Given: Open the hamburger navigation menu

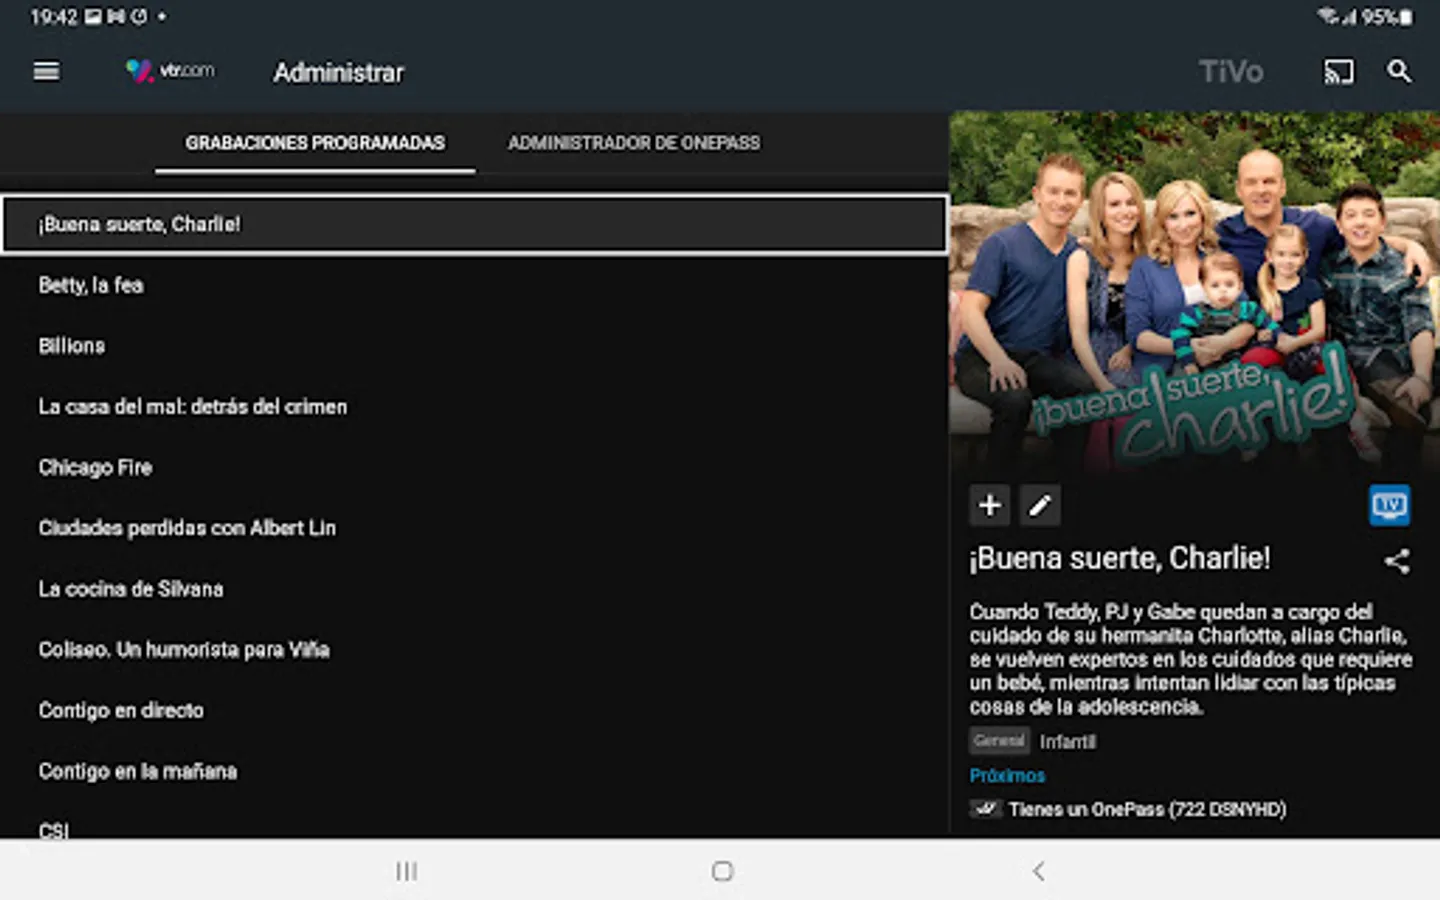Looking at the screenshot, I should [46, 71].
